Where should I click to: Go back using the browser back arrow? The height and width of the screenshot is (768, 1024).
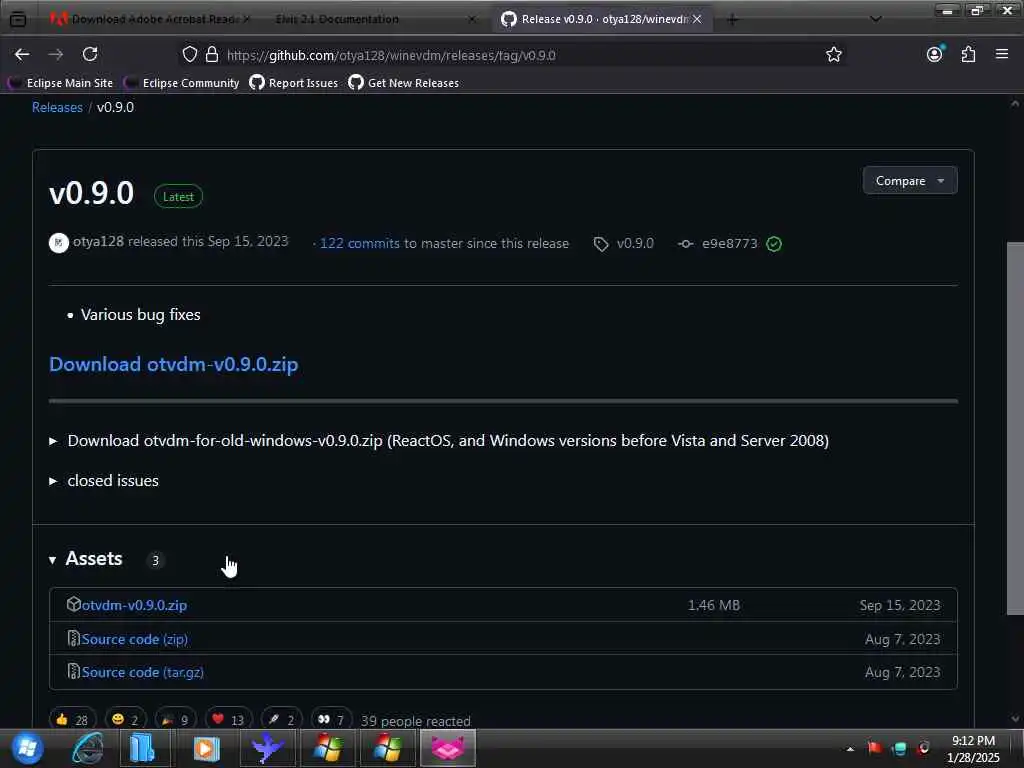pyautogui.click(x=22, y=55)
